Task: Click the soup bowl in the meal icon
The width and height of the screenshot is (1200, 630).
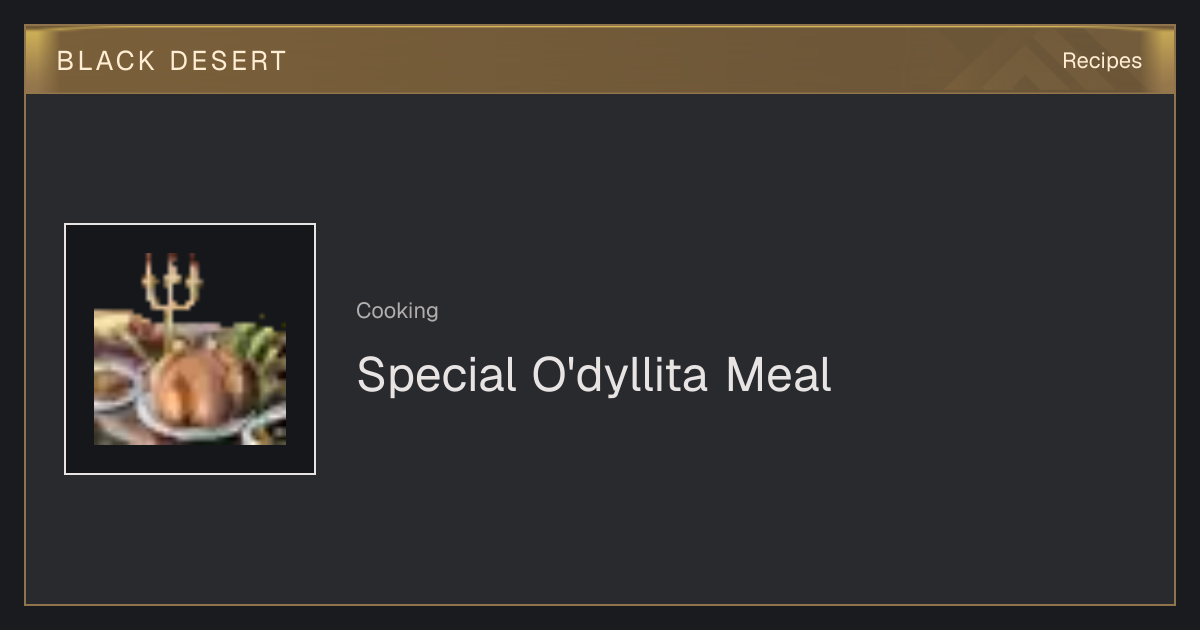Action: click(114, 387)
